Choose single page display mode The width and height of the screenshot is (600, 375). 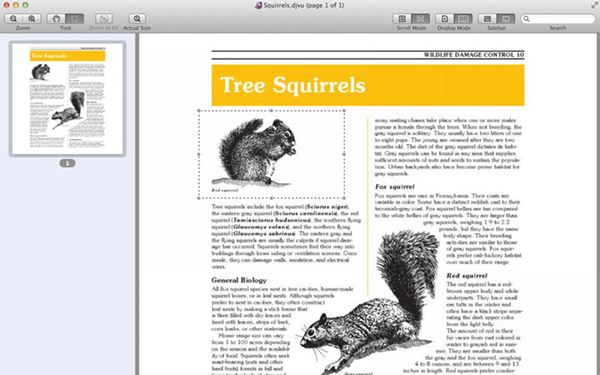[x=445, y=18]
